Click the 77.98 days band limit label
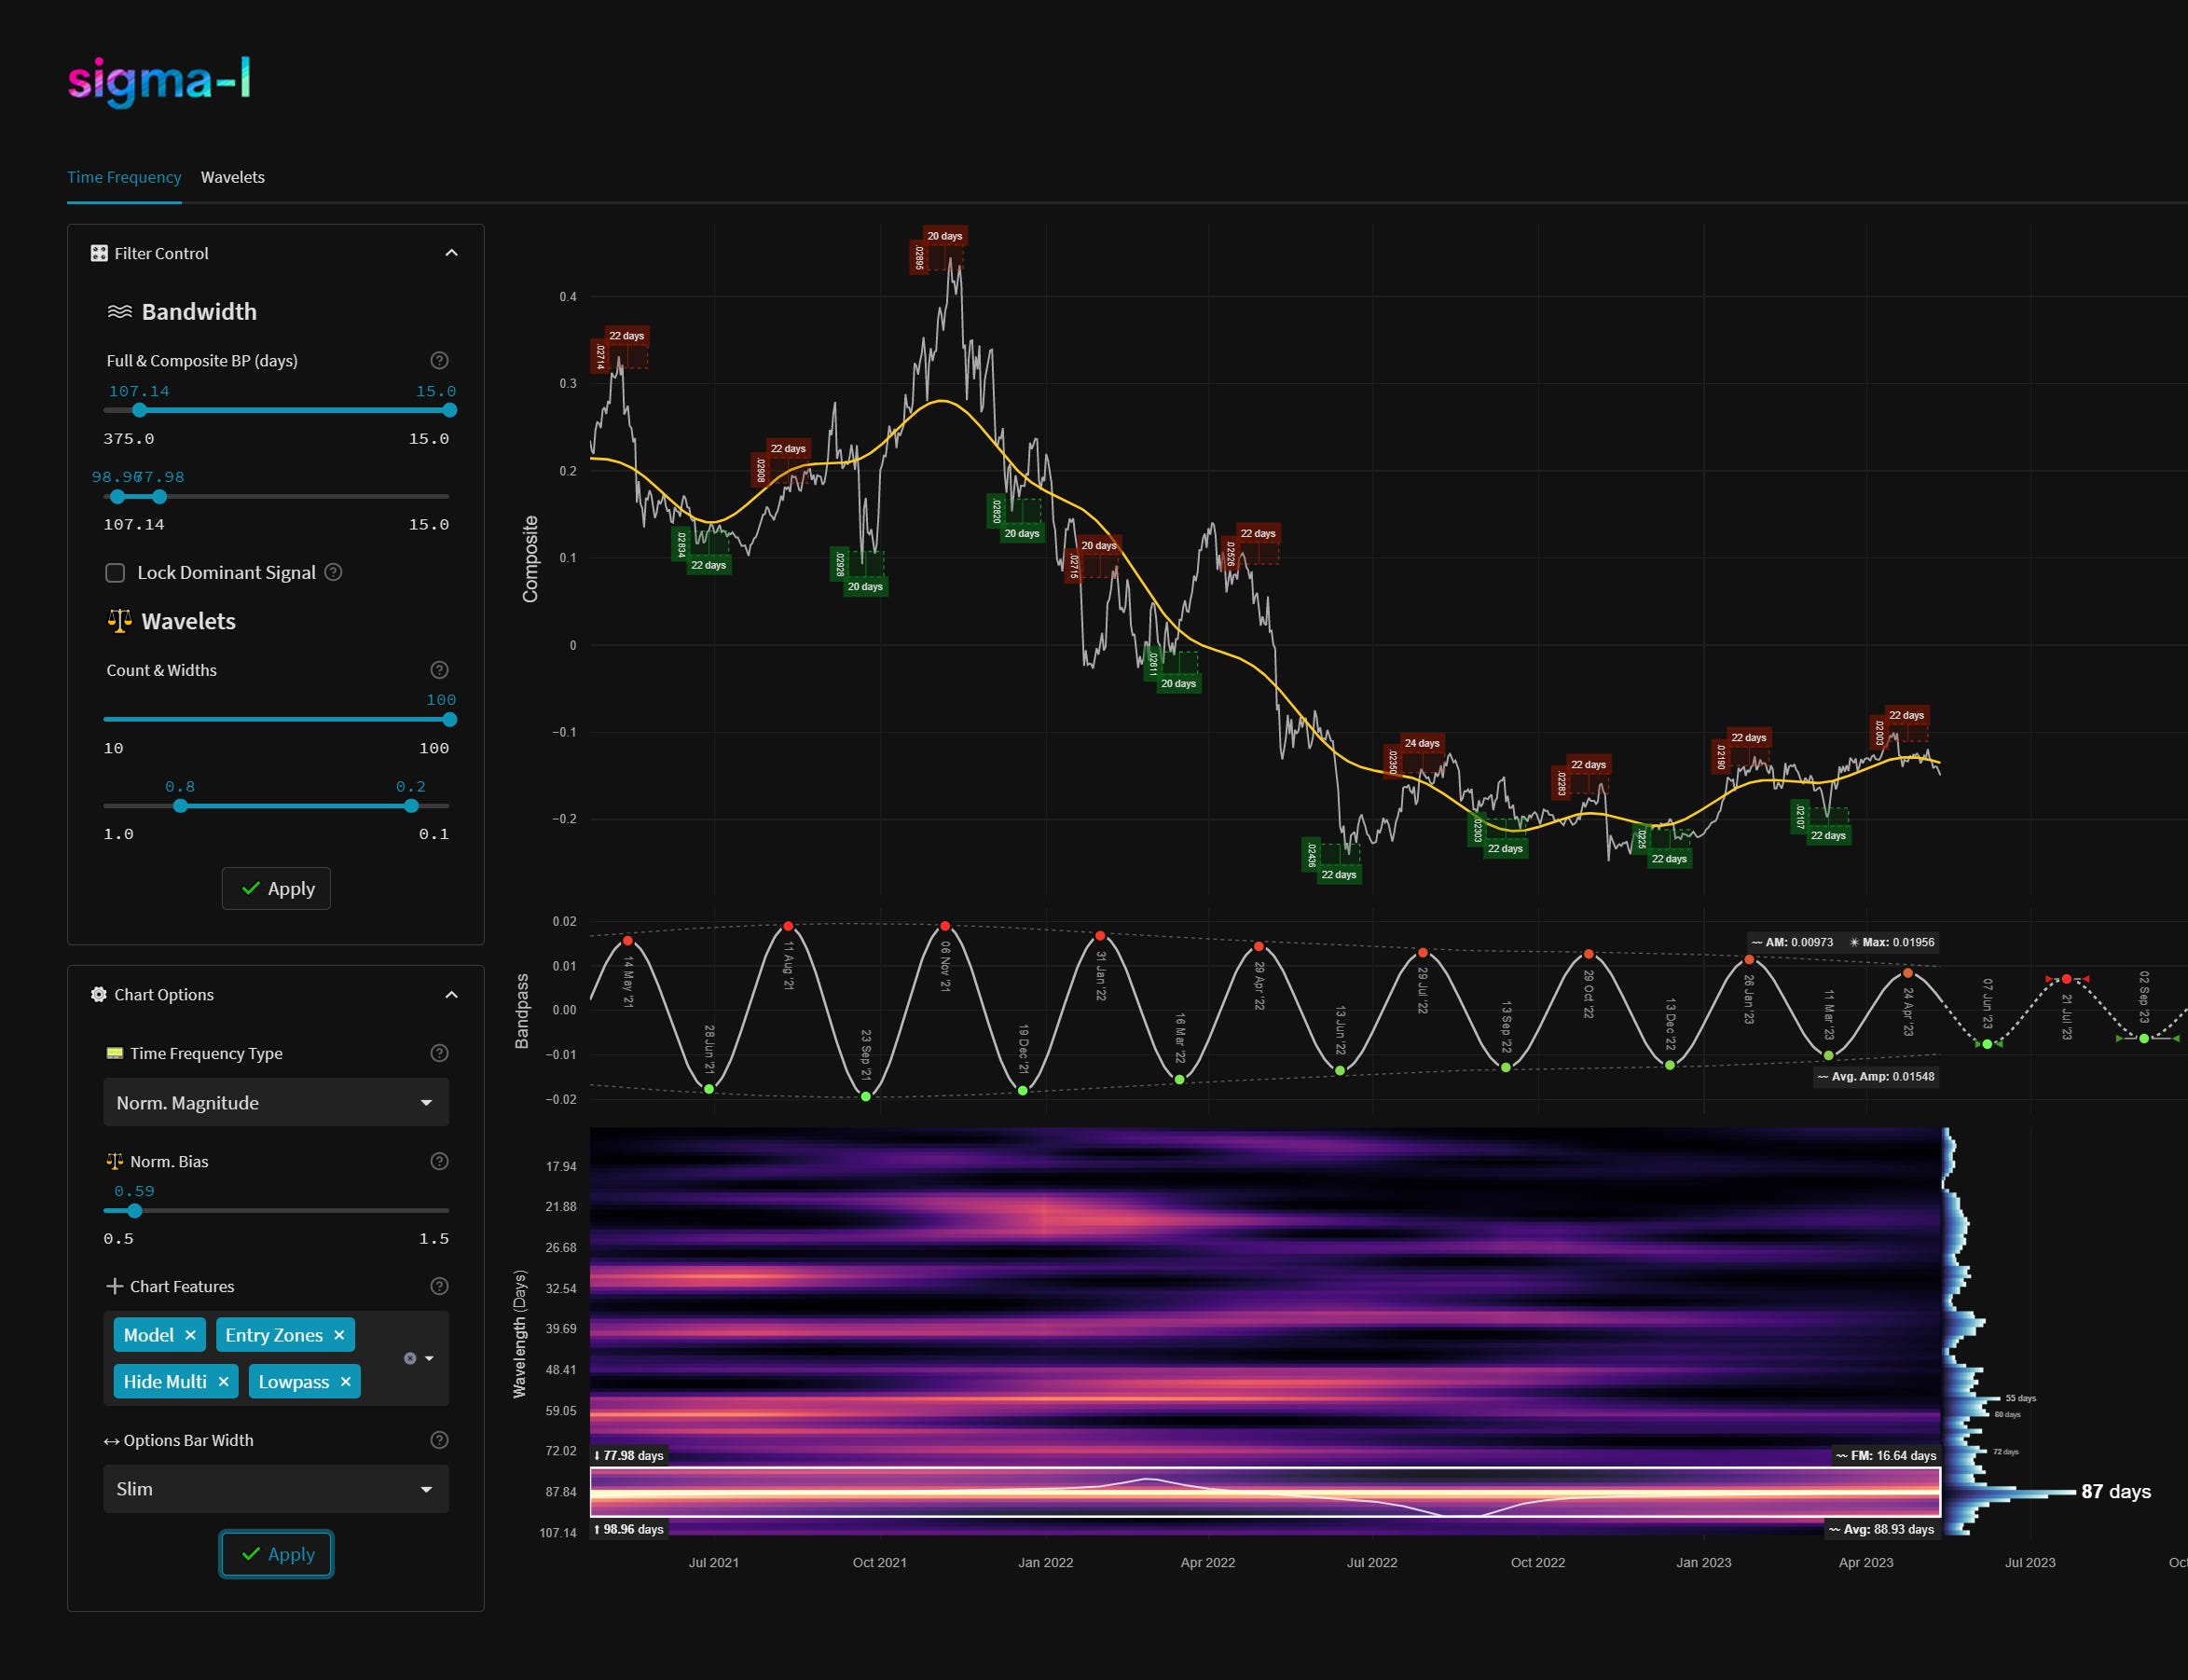 pos(629,1456)
